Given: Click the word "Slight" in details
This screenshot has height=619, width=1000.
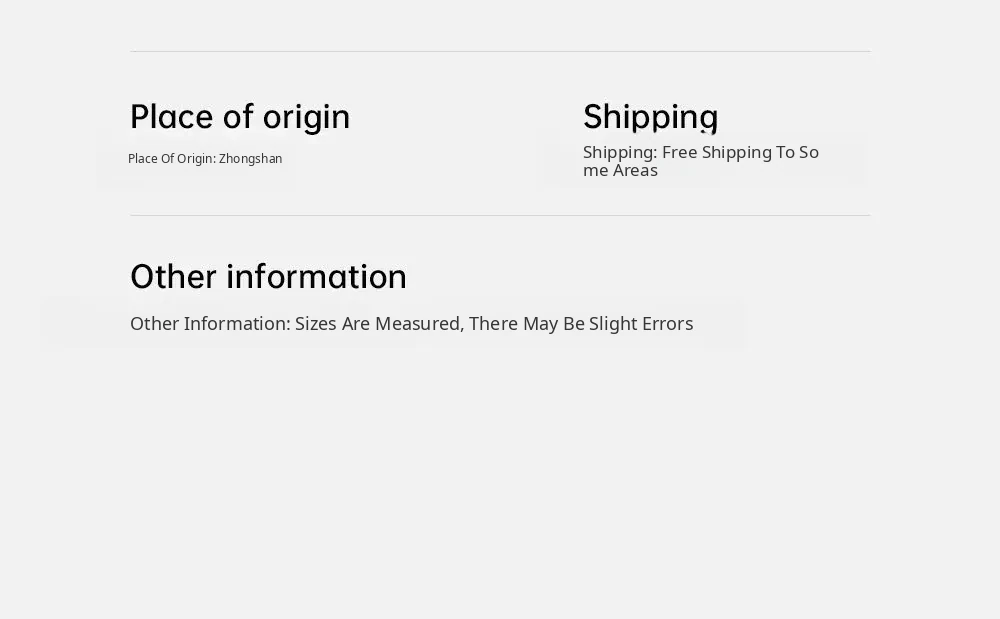Looking at the screenshot, I should point(612,324).
